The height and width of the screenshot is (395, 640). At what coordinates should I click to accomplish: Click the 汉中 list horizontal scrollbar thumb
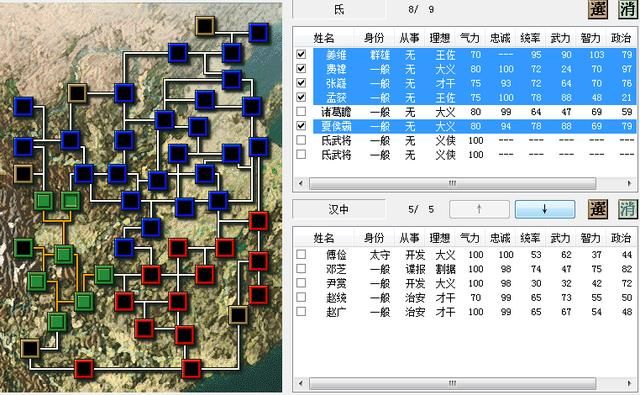452,383
